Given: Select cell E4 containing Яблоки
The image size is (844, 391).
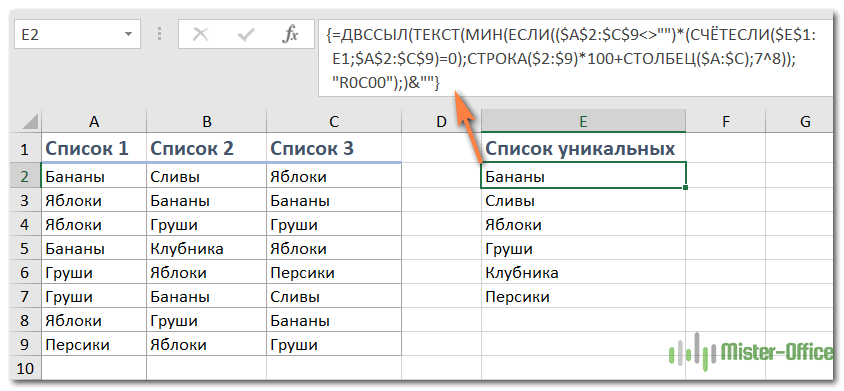Looking at the screenshot, I should pos(583,225).
